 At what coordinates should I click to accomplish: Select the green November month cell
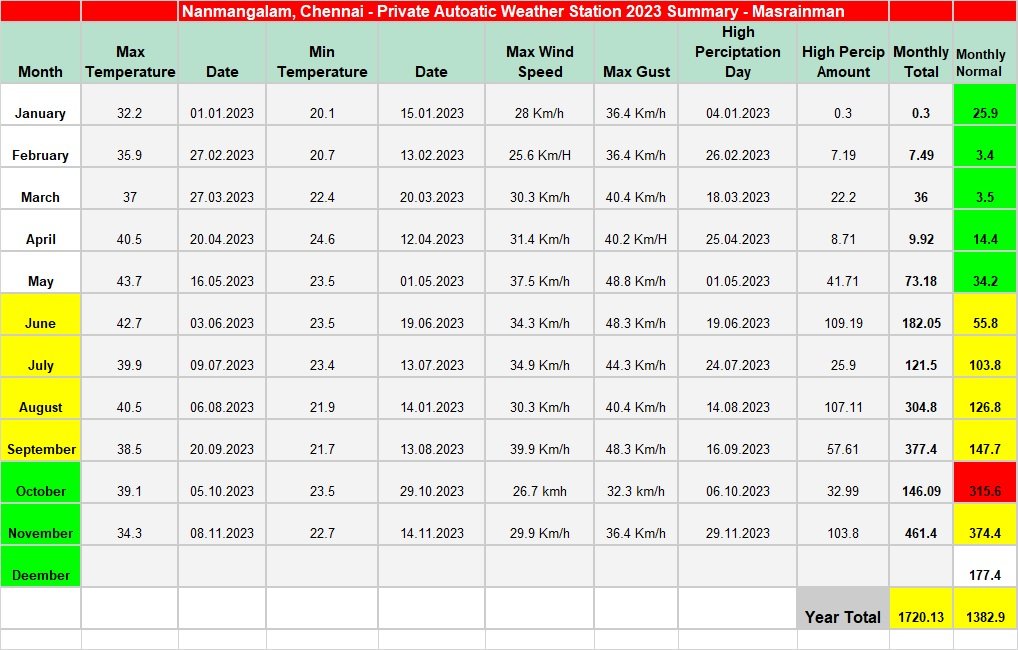tap(40, 524)
